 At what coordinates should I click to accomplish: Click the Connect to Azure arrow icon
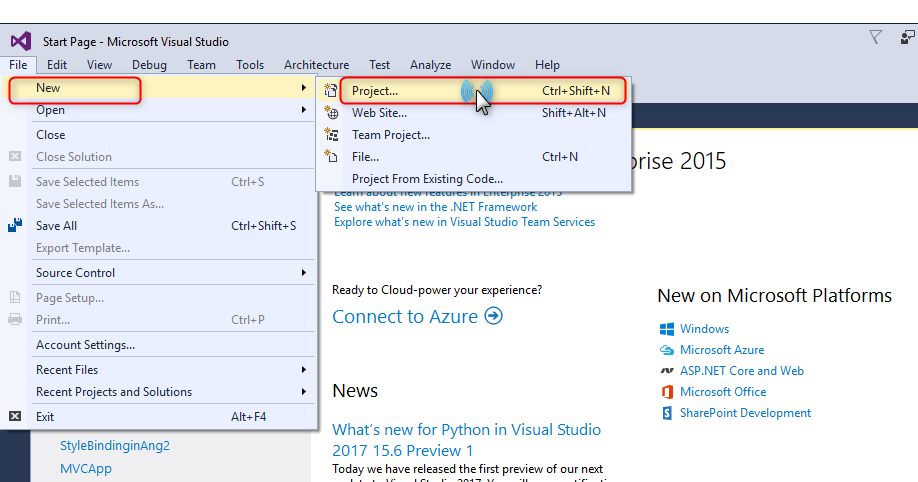(493, 316)
